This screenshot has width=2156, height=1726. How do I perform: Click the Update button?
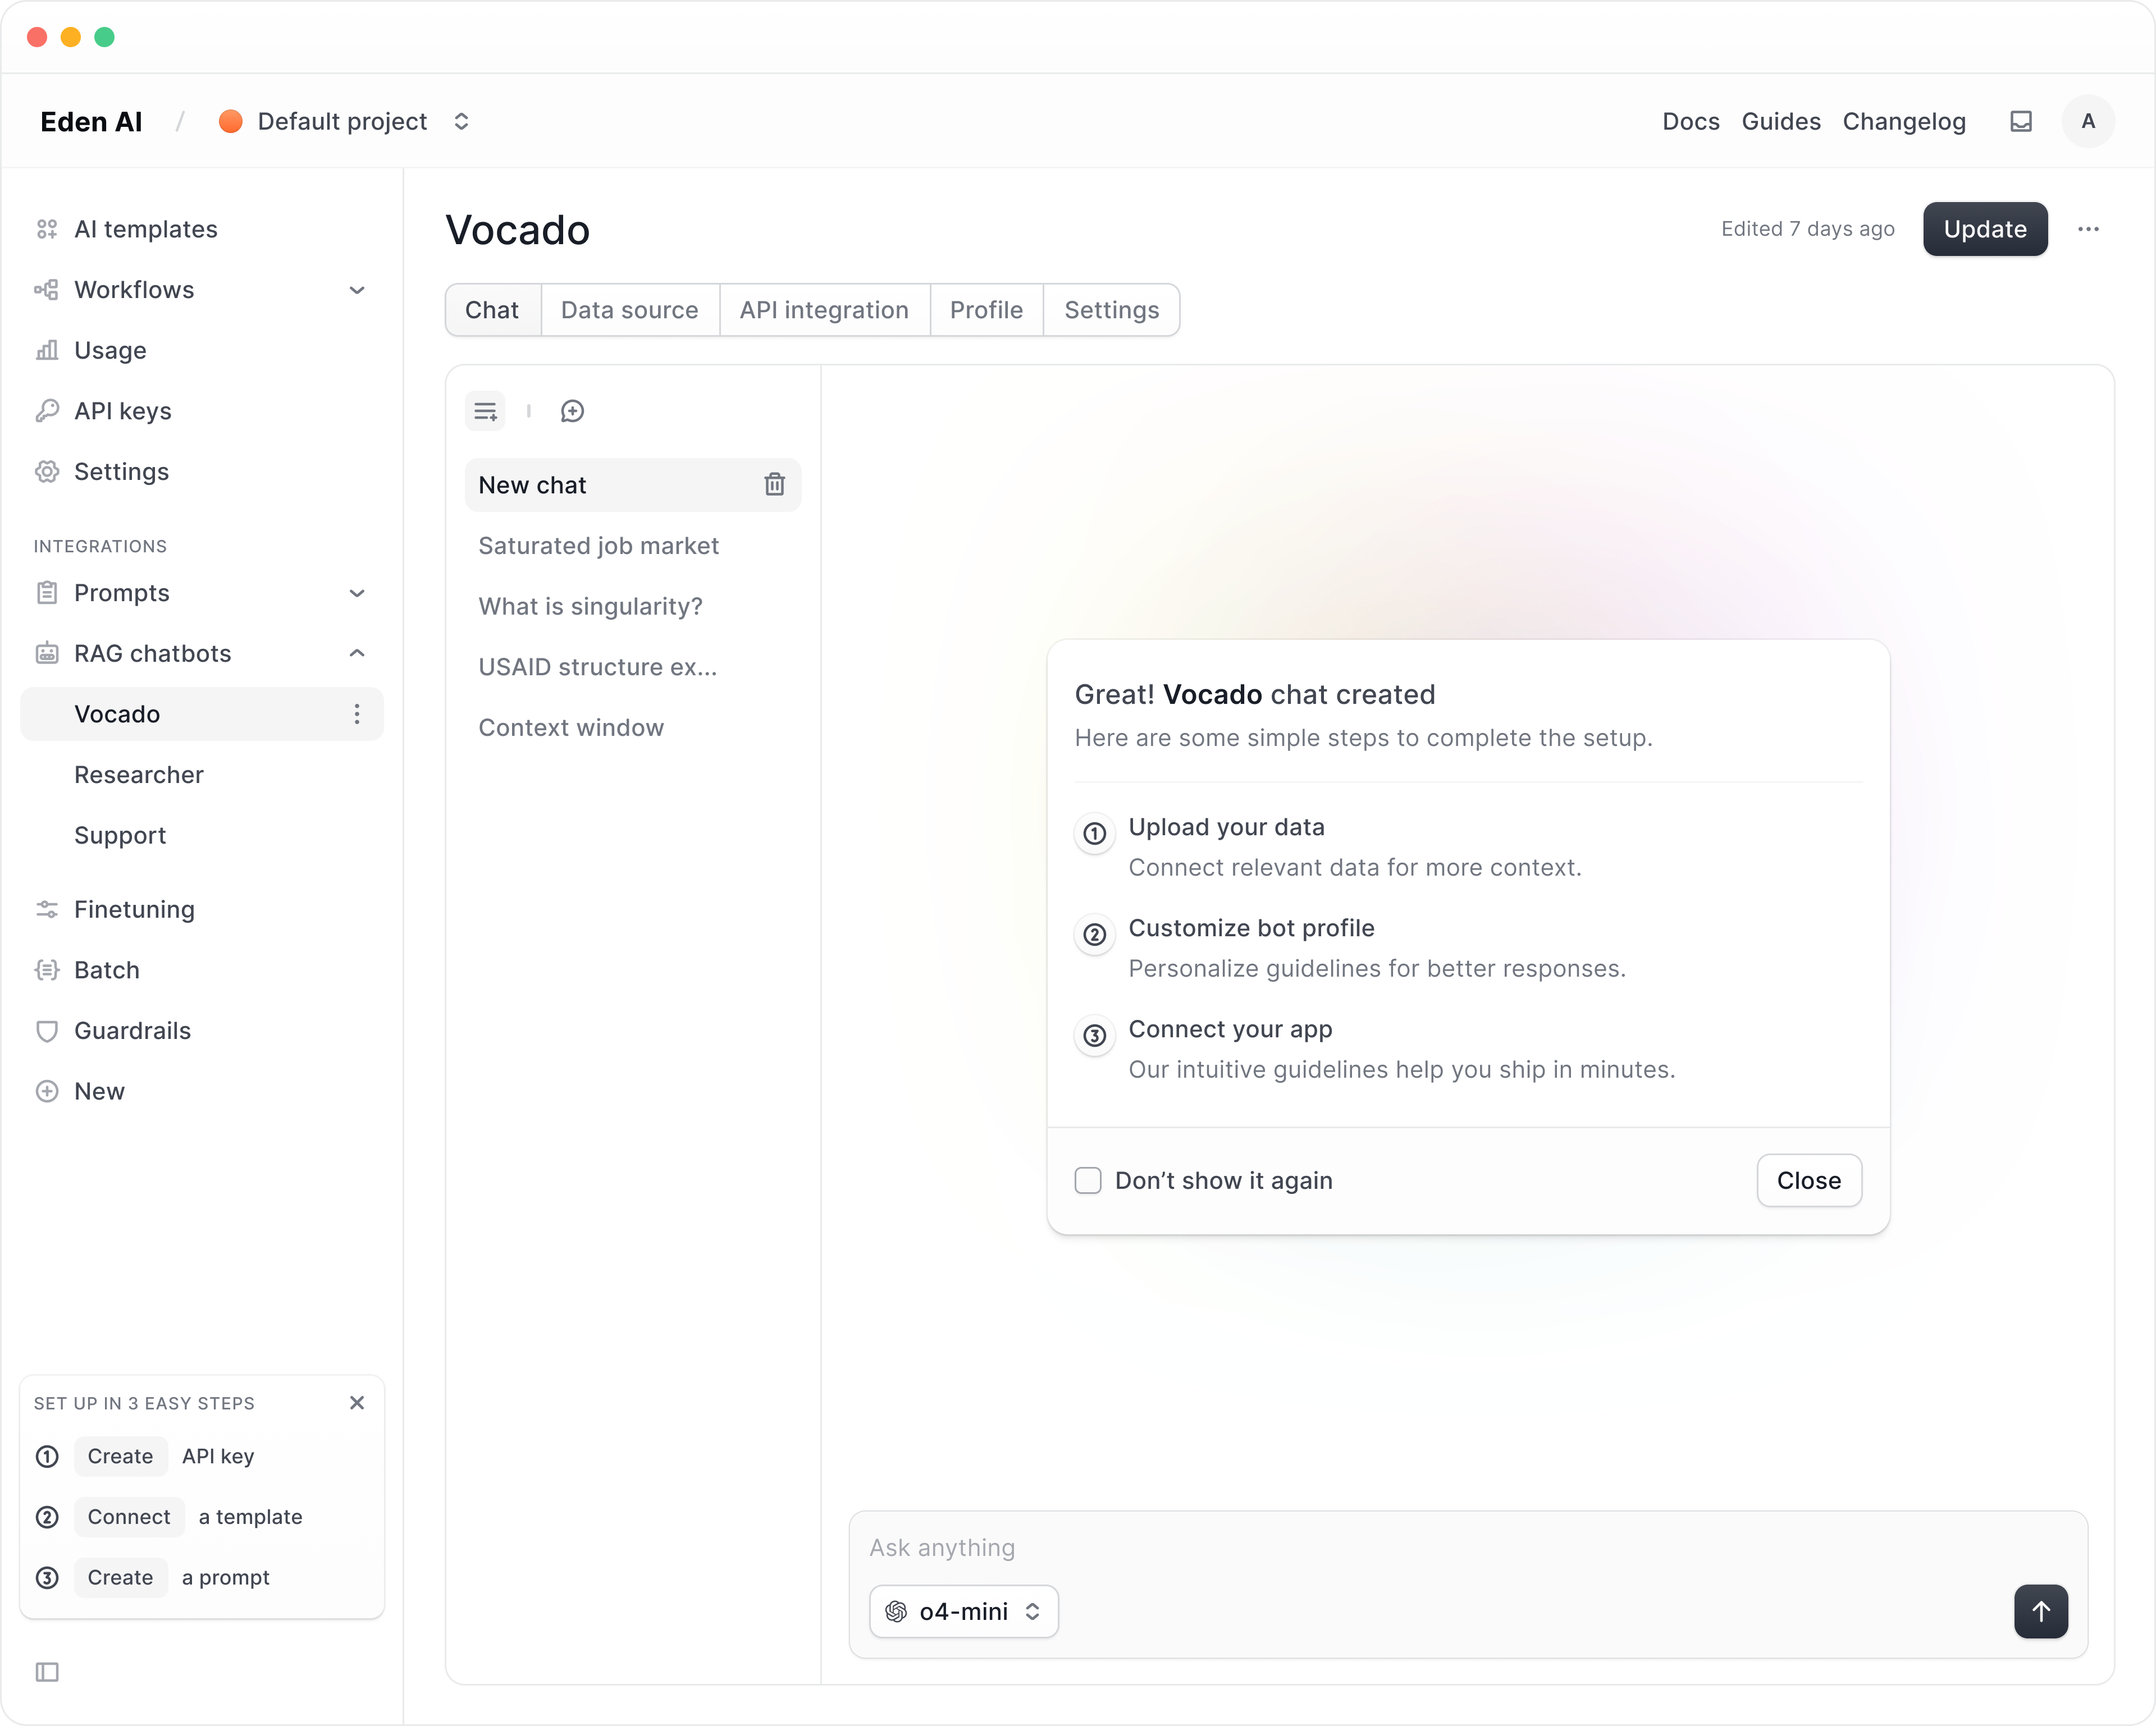(x=1985, y=229)
